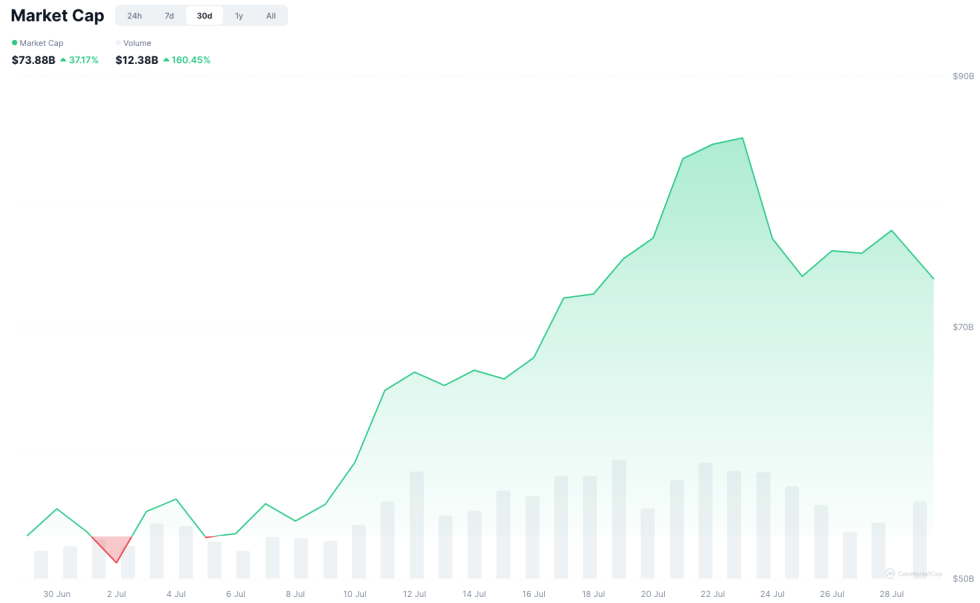This screenshot has width=980, height=603.
Task: Toggle the Market Cap legend series
Action: [41, 43]
